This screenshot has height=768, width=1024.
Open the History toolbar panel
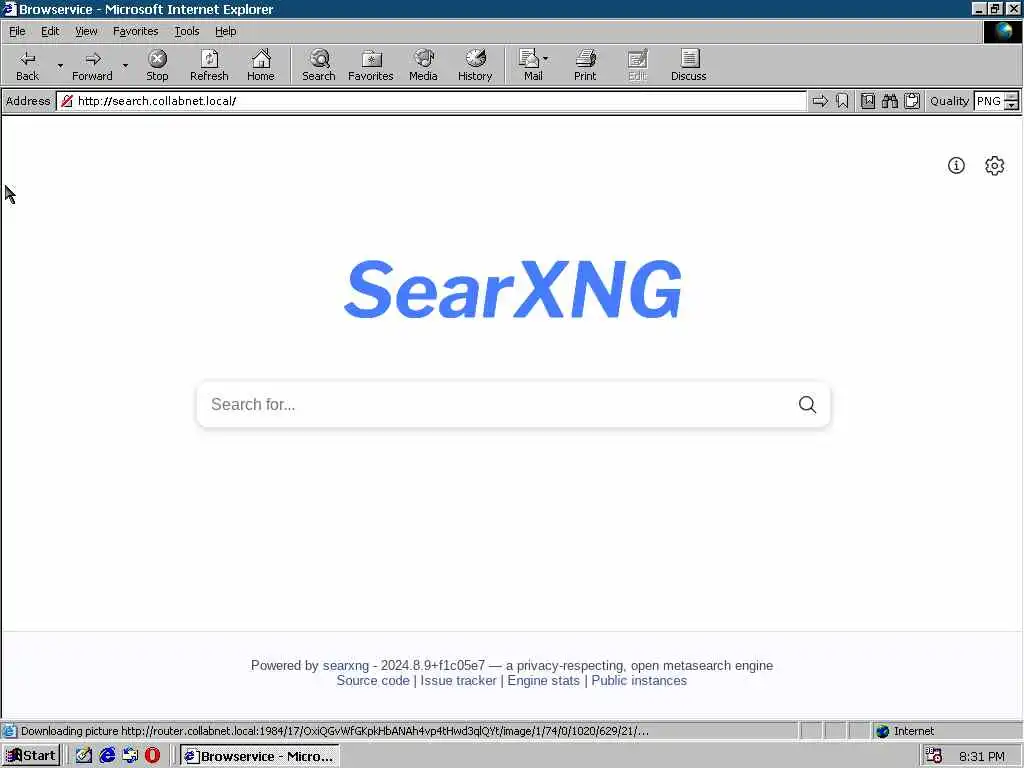[x=475, y=65]
